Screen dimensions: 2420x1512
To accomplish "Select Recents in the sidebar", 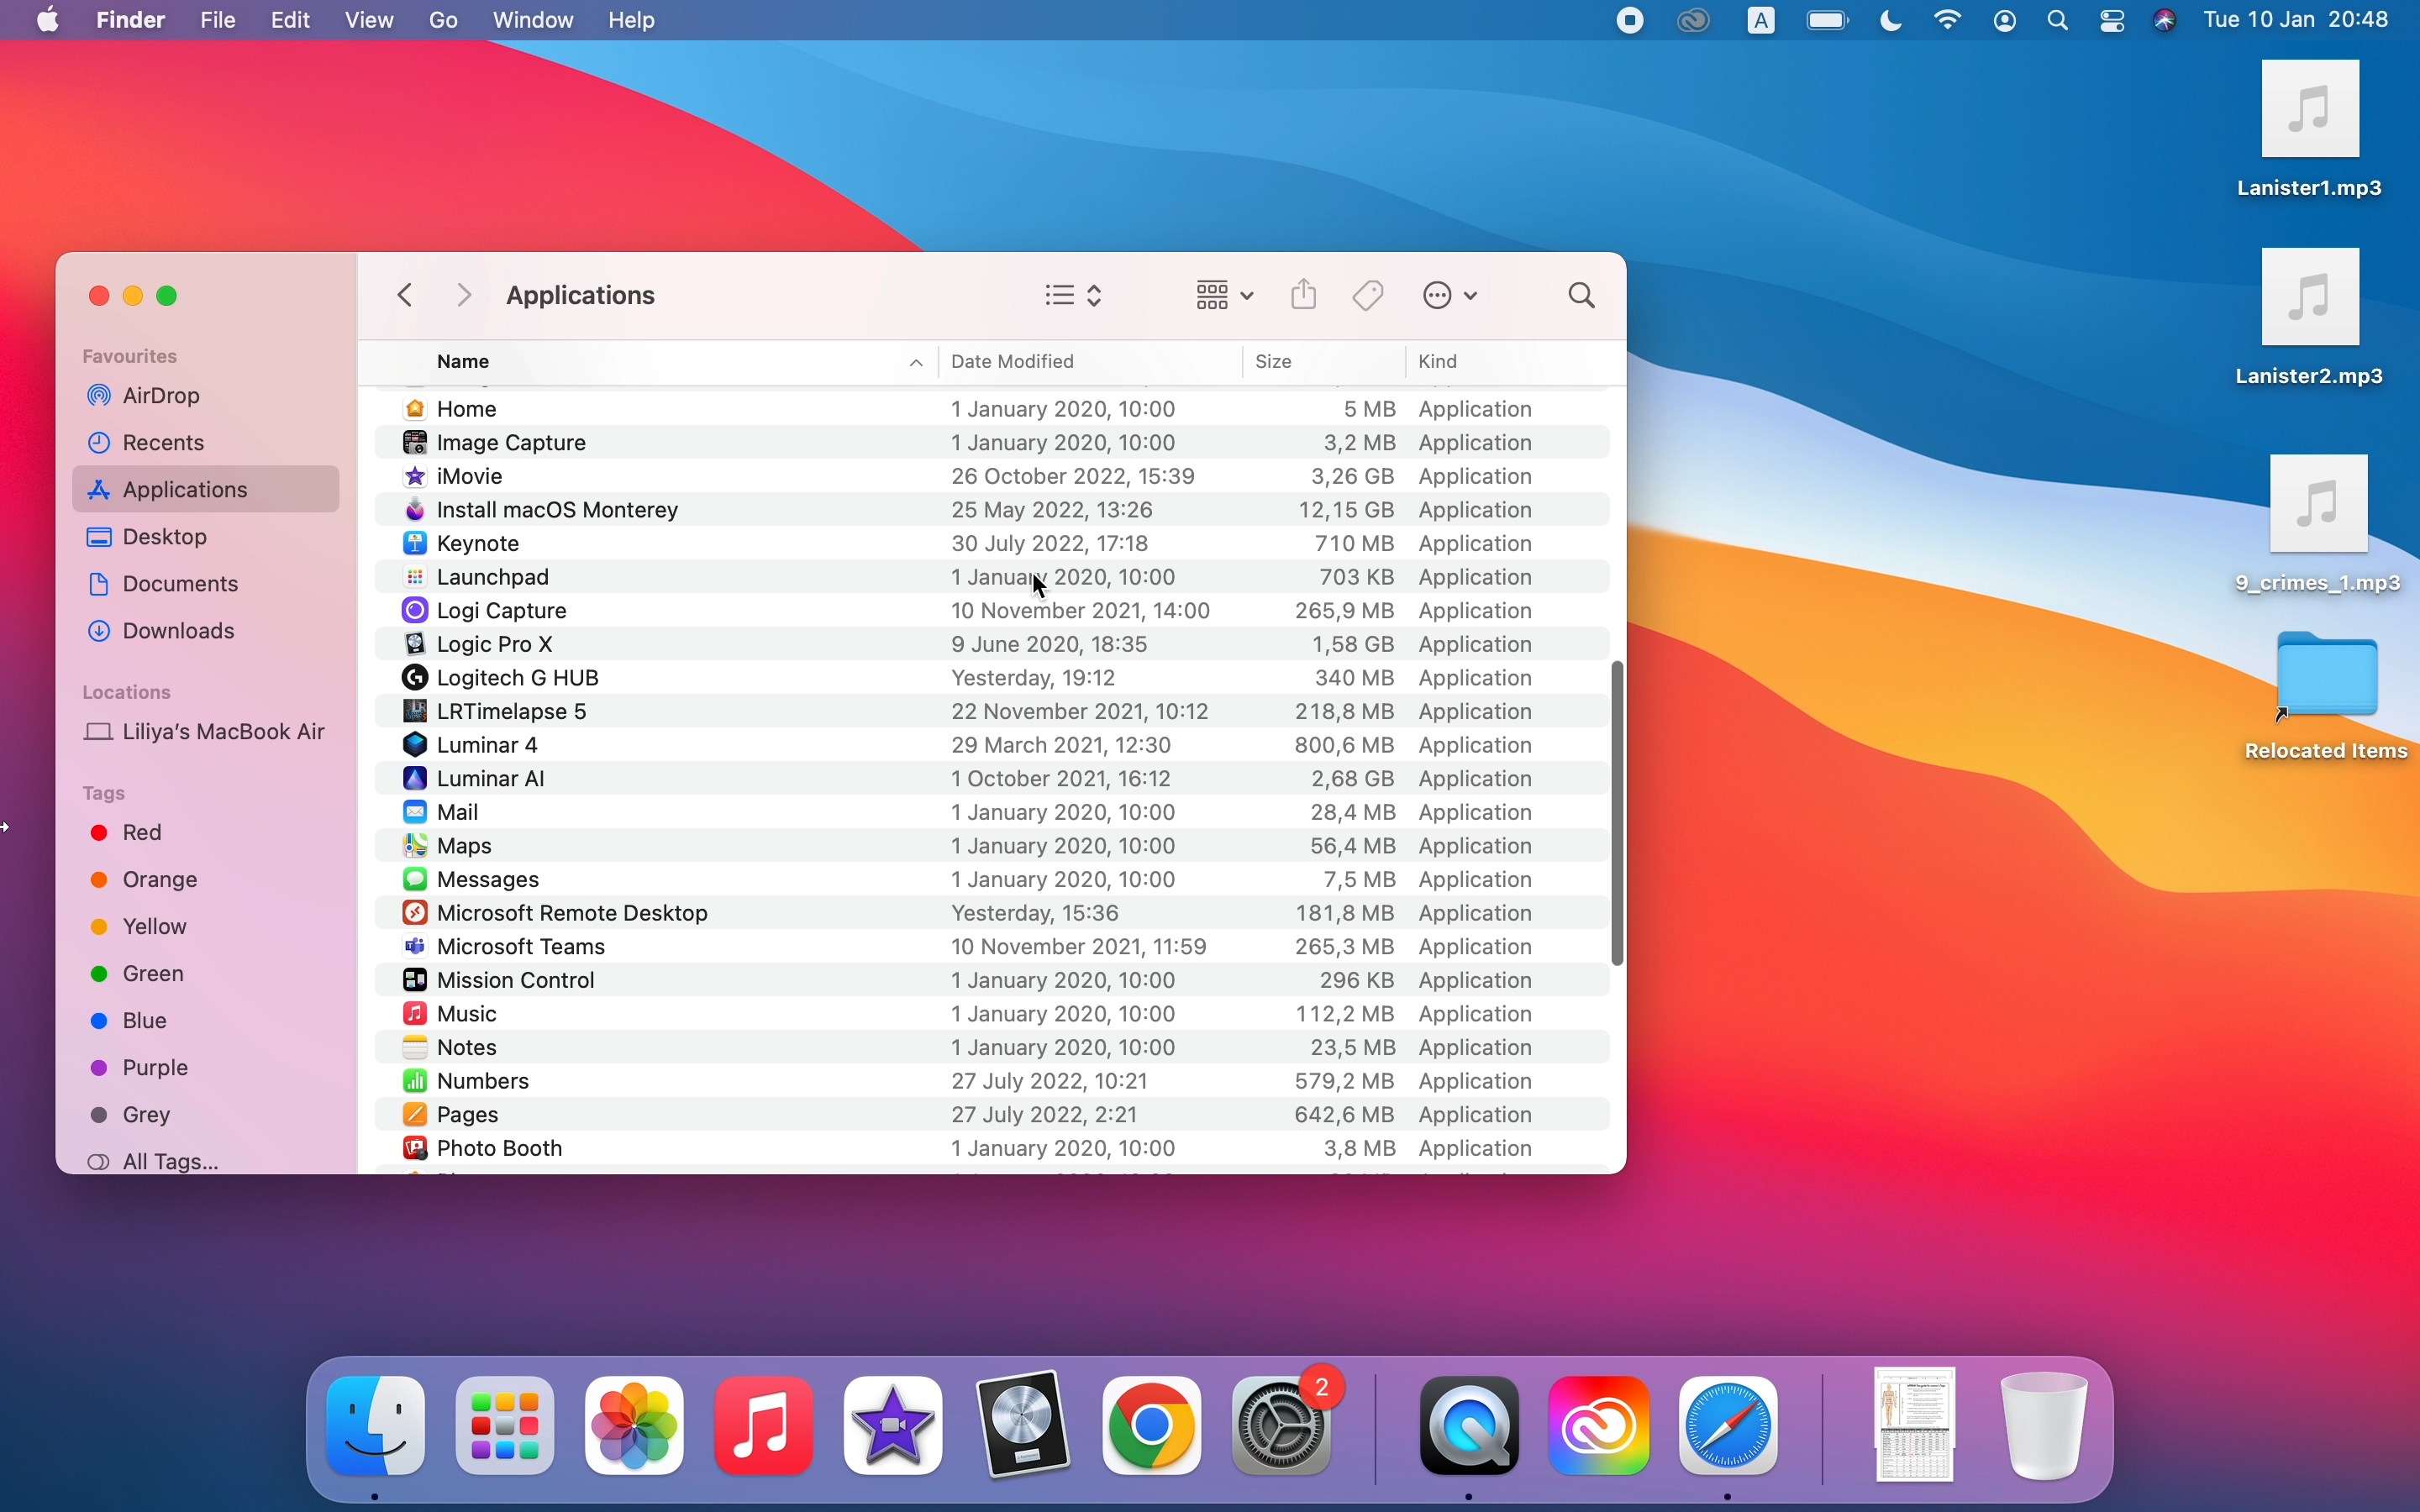I will 207,443.
